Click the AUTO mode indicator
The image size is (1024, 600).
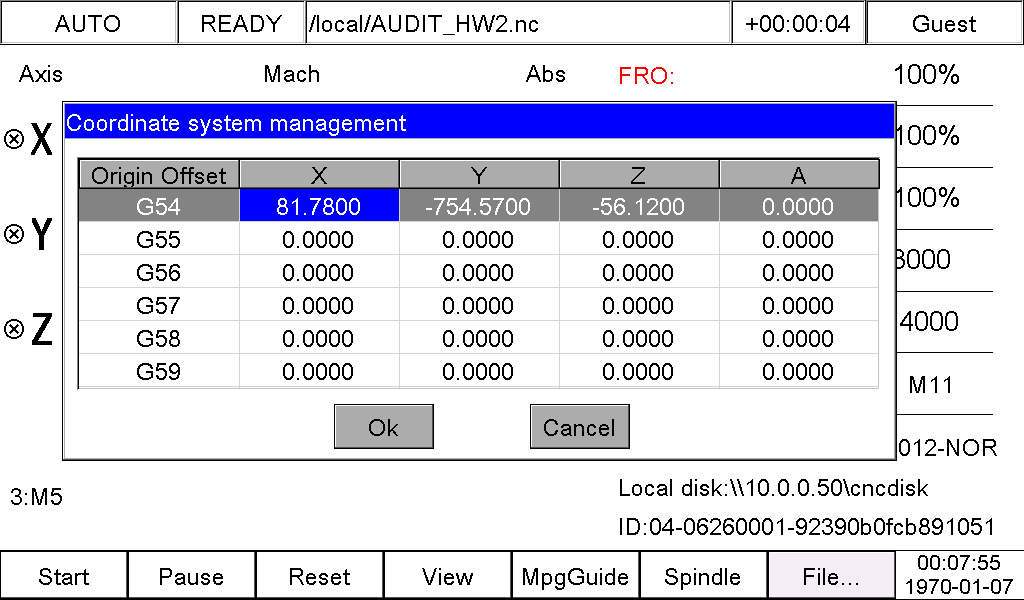point(88,24)
